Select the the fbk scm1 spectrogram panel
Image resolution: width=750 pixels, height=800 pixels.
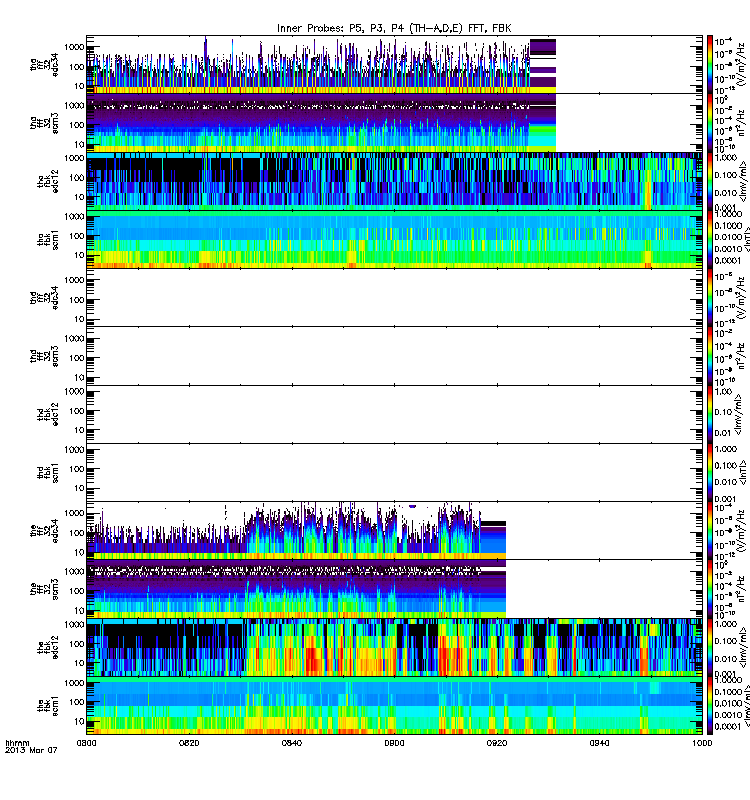pyautogui.click(x=394, y=705)
